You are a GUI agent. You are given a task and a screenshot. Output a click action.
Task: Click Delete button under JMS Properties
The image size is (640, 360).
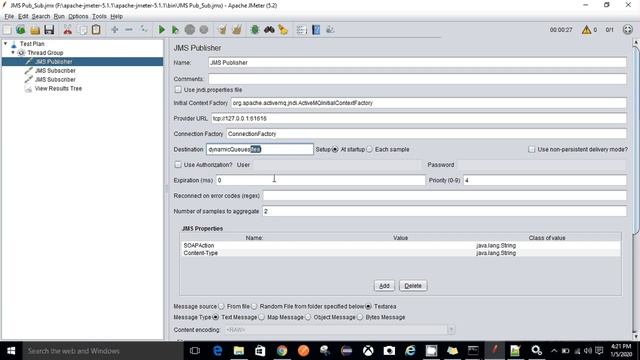[x=413, y=286]
